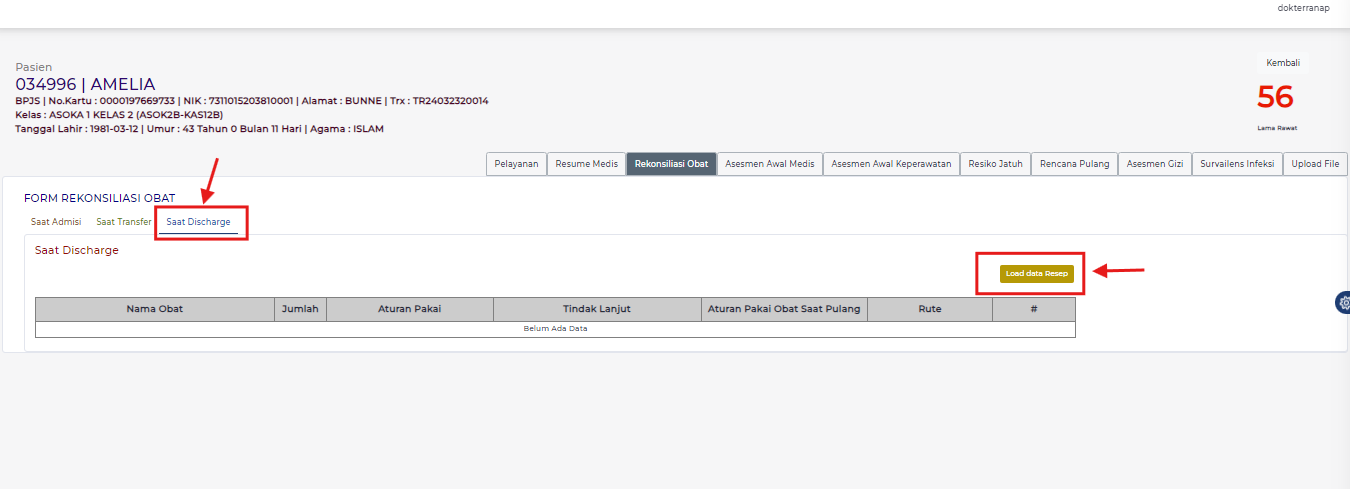View the Resiko Jatuh tab
Image resolution: width=1350 pixels, height=489 pixels.
click(995, 164)
